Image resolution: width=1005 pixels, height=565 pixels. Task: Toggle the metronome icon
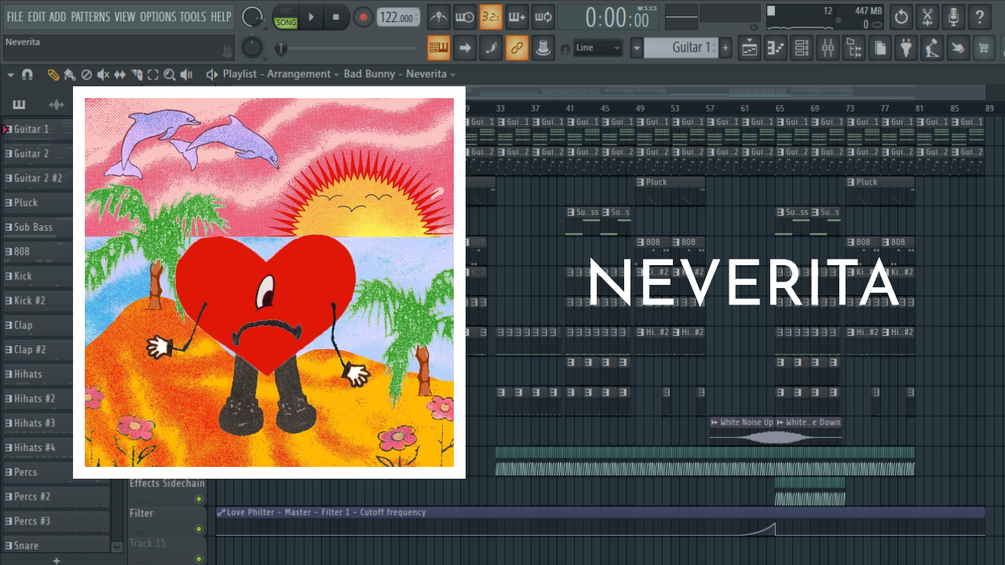[438, 17]
